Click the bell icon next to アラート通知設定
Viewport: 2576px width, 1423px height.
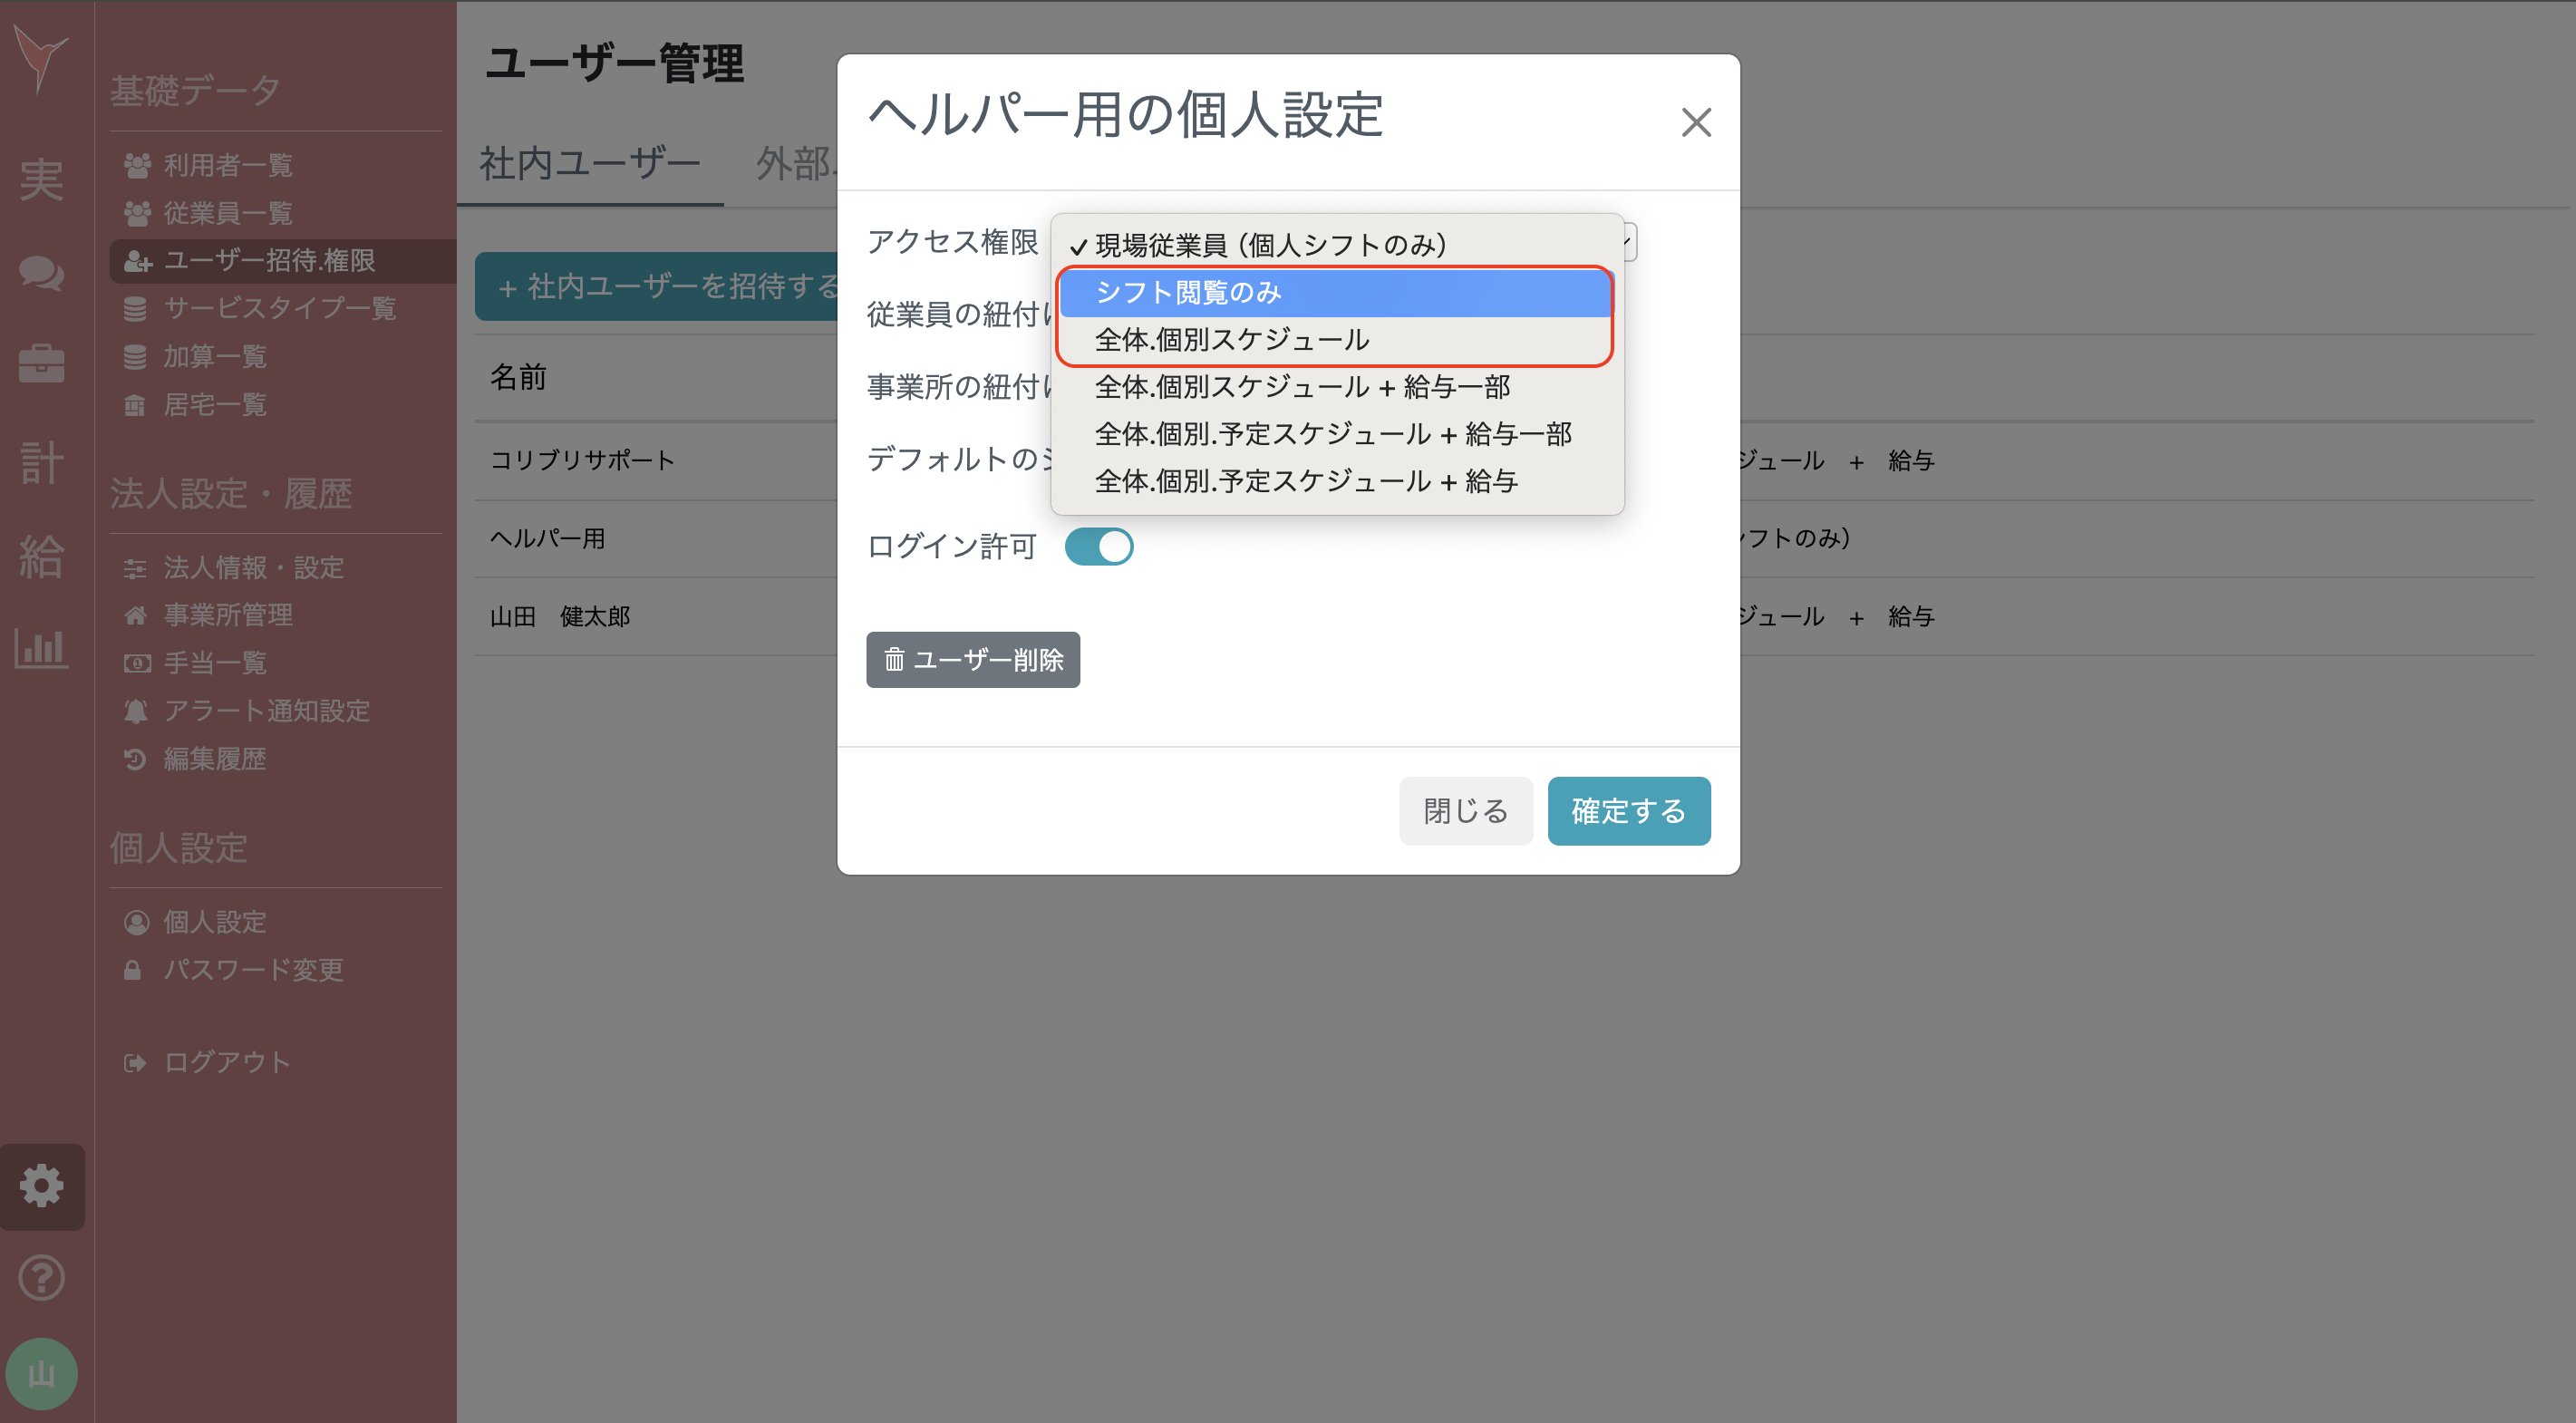tap(137, 711)
